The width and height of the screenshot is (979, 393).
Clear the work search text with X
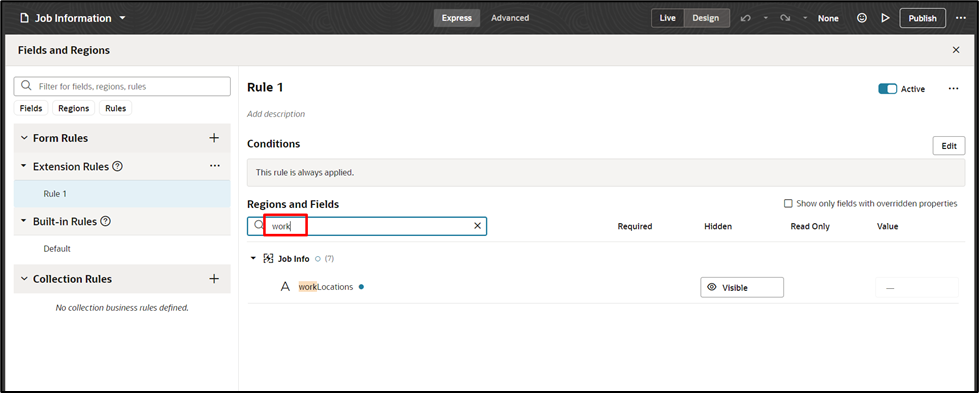pyautogui.click(x=478, y=226)
